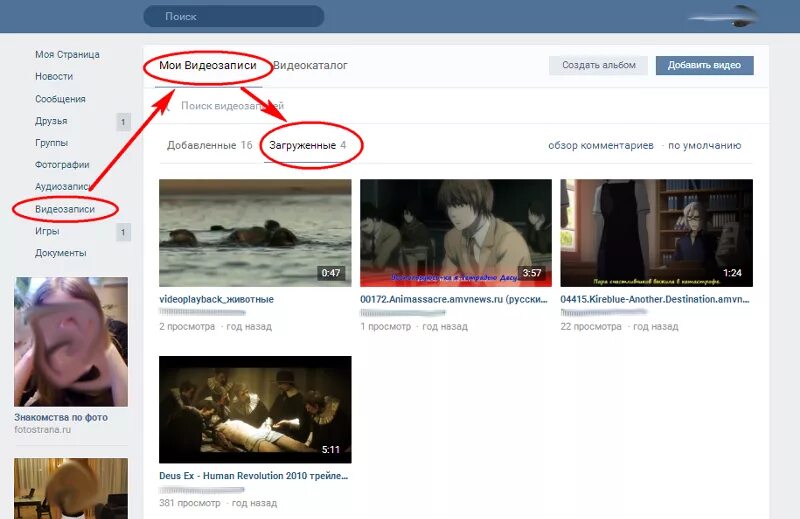800x519 pixels.
Task: Click the magnifier icon in top search bar
Action: (154, 17)
